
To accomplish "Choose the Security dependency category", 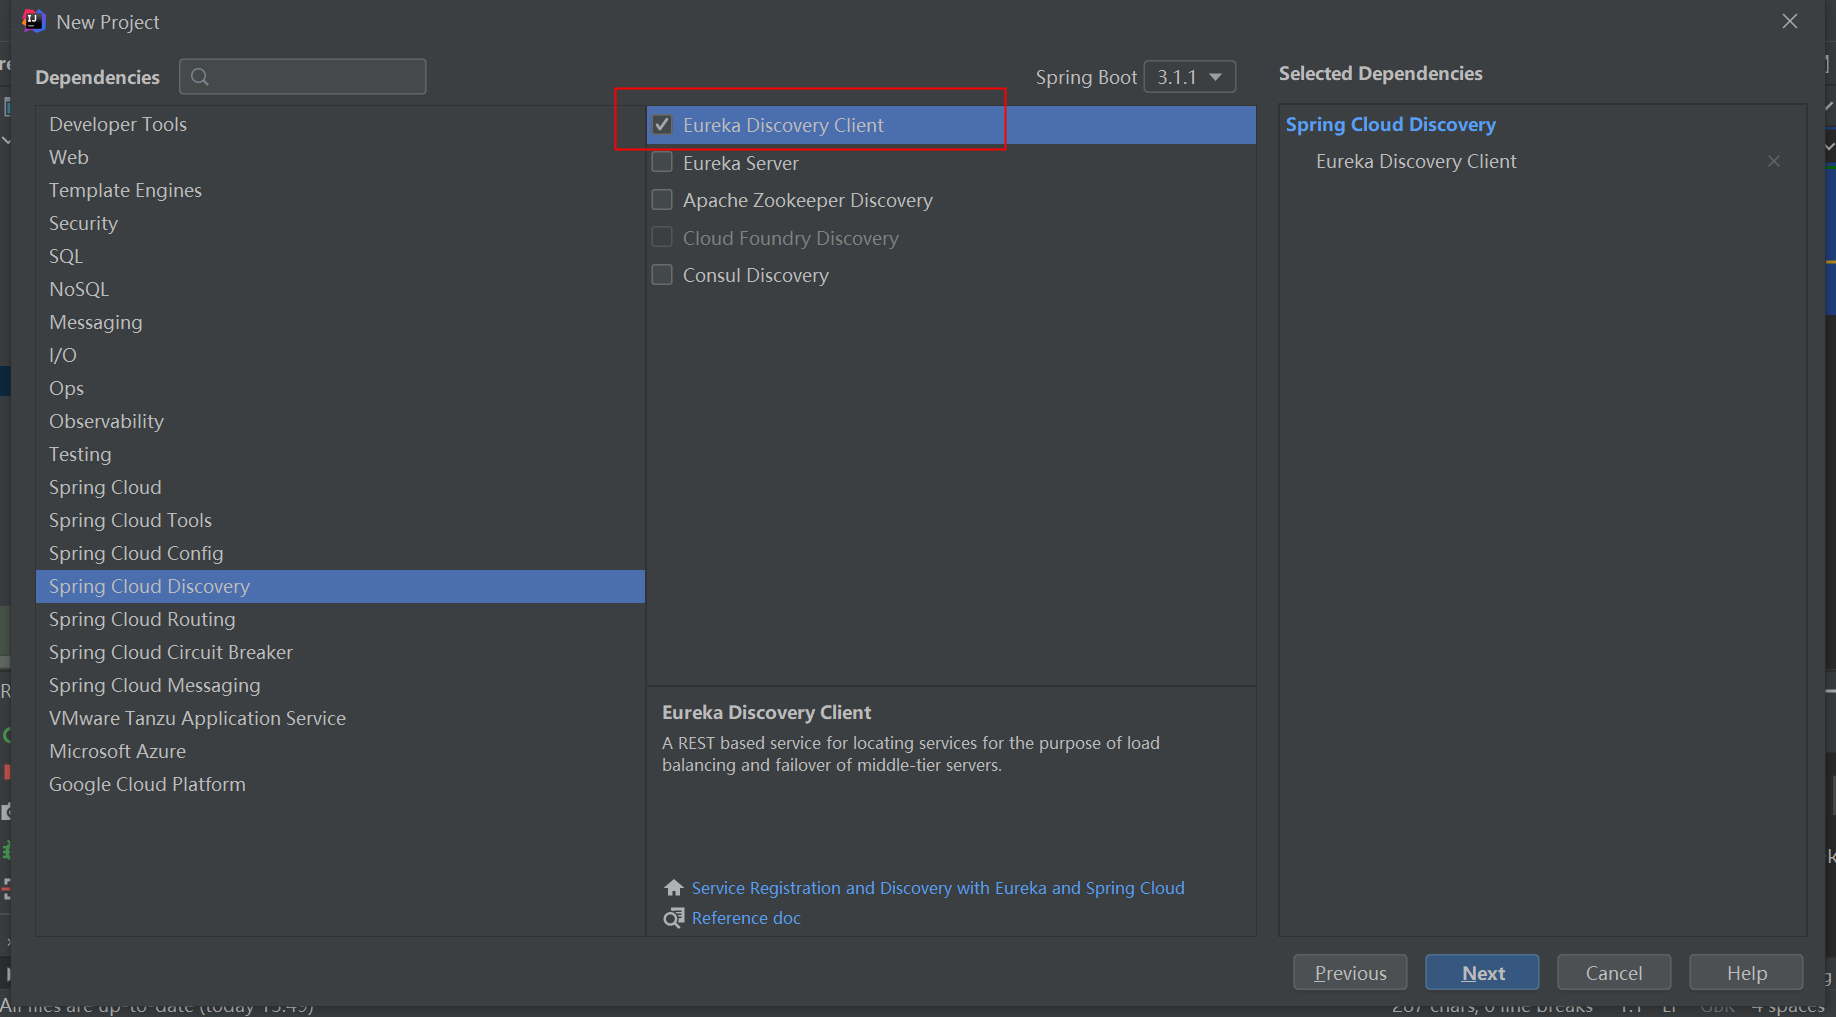I will pos(83,223).
